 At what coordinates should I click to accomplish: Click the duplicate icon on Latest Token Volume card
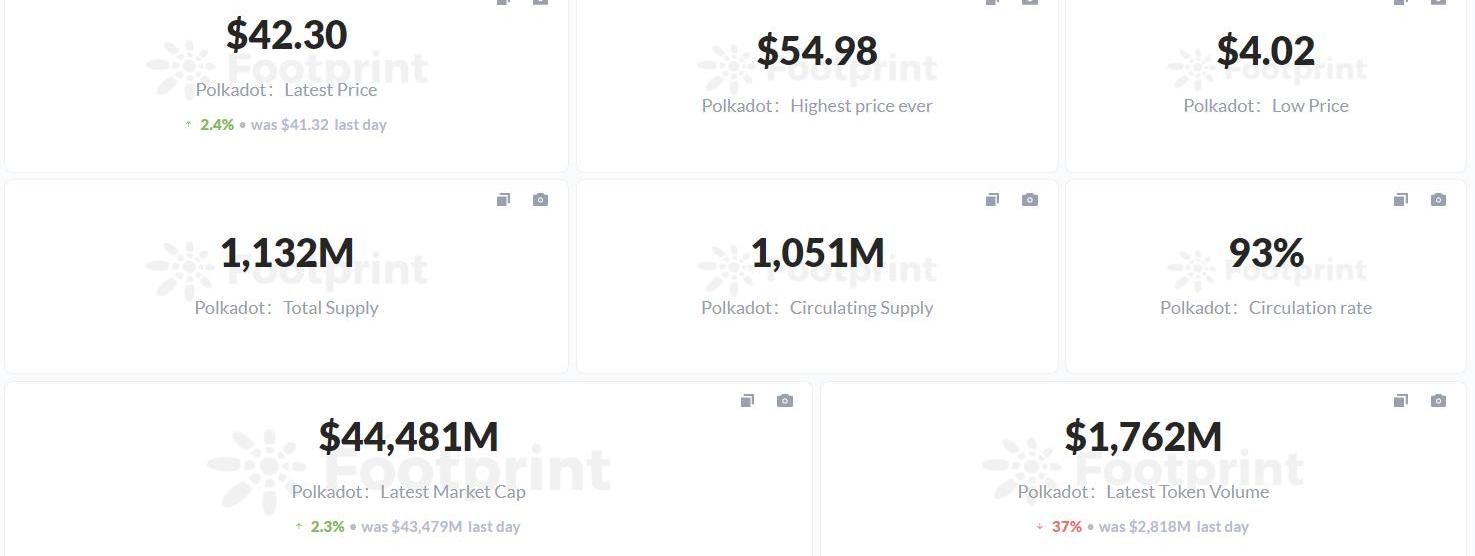(x=1400, y=401)
